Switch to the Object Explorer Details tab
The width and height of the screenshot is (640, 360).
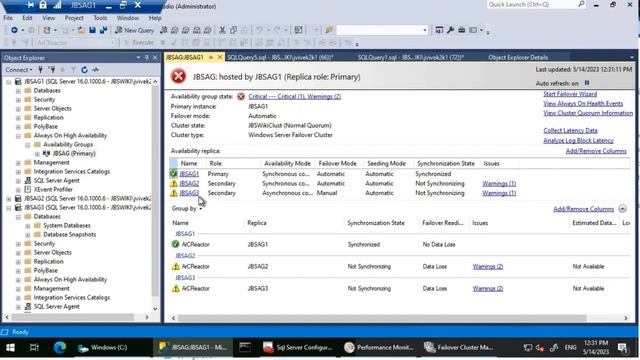pos(518,58)
